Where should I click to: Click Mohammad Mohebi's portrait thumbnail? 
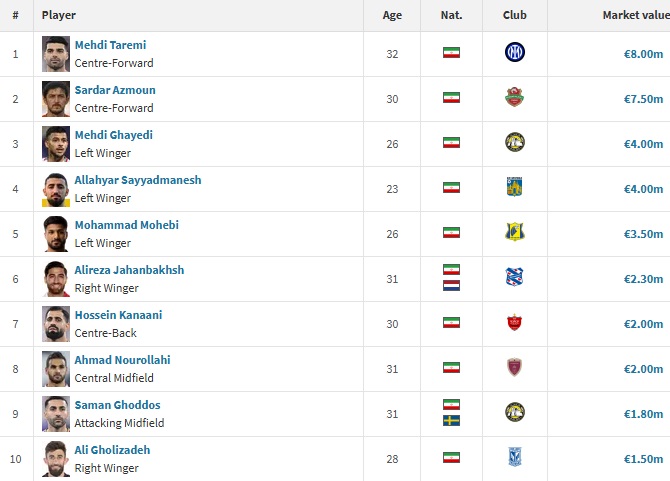coord(56,234)
